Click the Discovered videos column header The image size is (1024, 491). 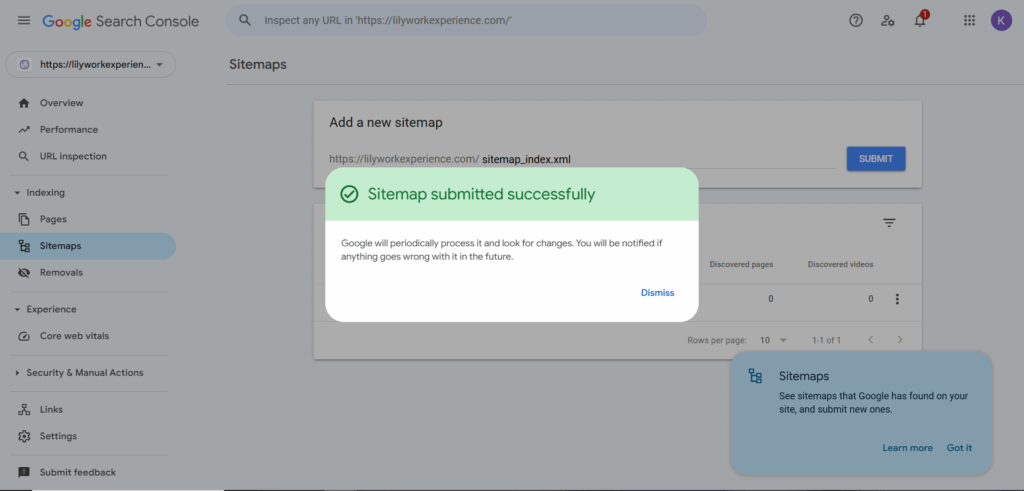tap(840, 264)
